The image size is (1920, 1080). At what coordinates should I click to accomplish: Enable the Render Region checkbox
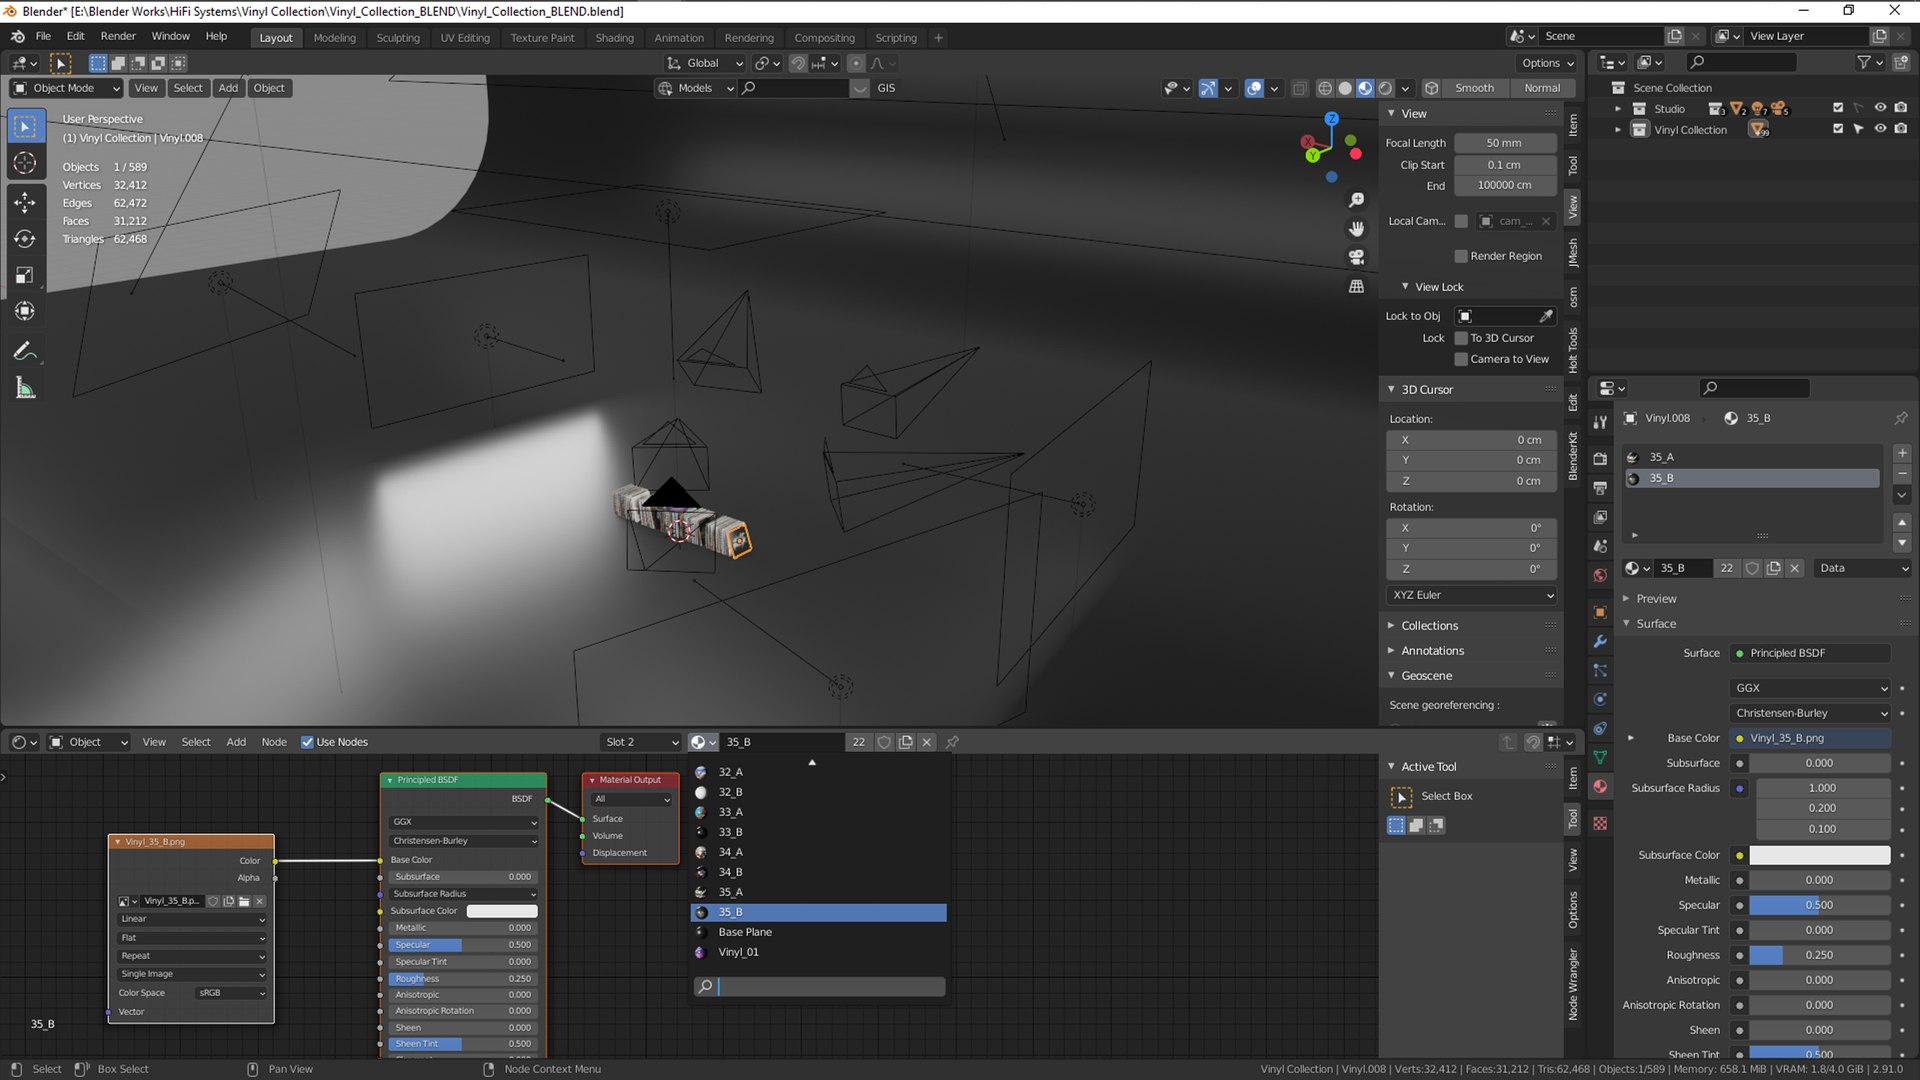click(x=1461, y=256)
